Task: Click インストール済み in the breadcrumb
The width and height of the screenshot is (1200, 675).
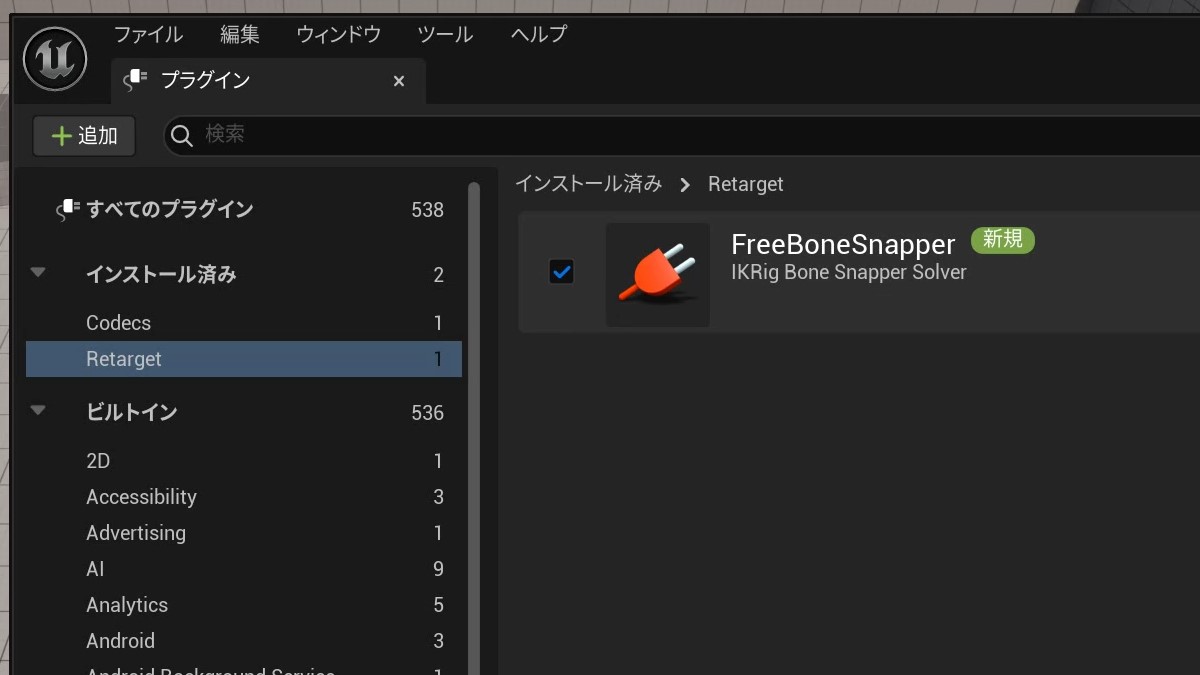Action: 588,184
